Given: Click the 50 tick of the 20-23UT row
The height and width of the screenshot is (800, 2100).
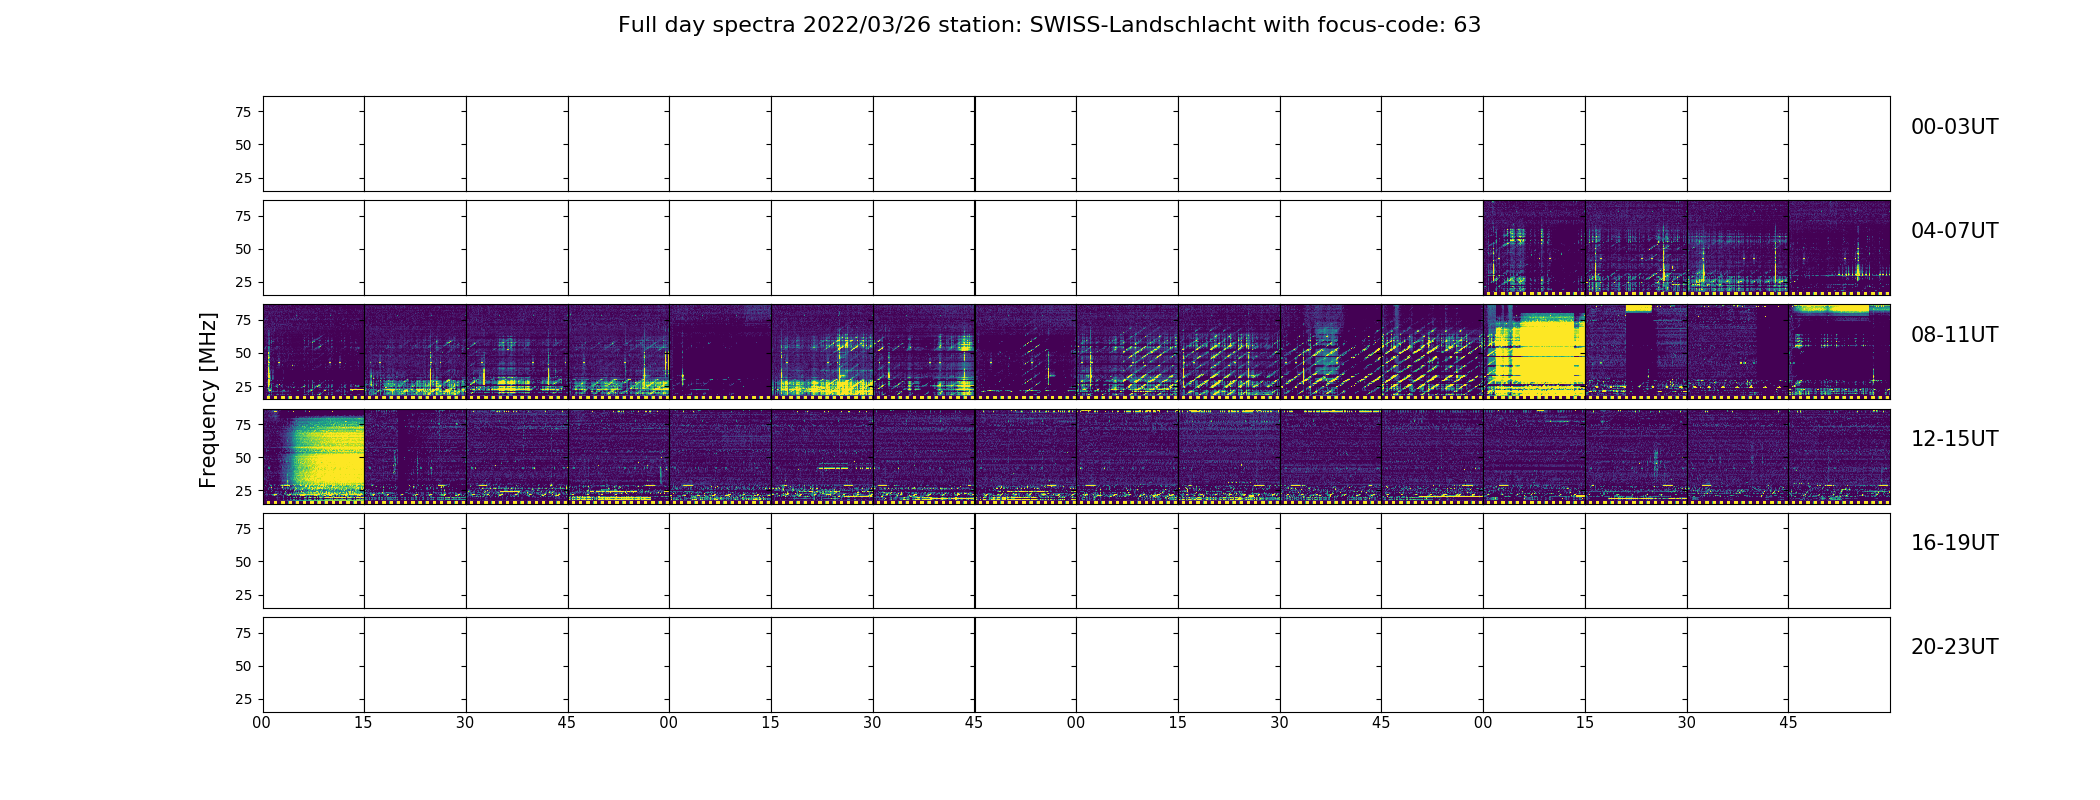Looking at the screenshot, I should click(243, 666).
